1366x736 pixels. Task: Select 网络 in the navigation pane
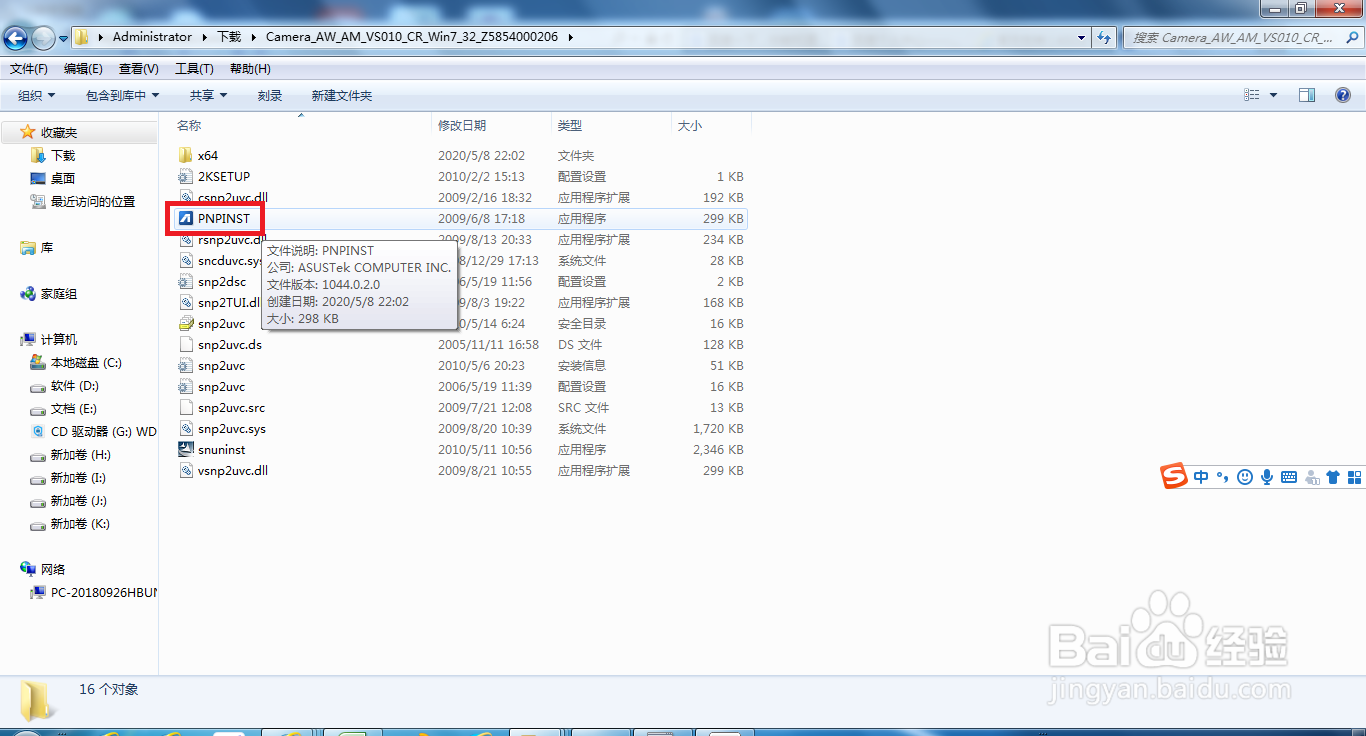tap(53, 569)
